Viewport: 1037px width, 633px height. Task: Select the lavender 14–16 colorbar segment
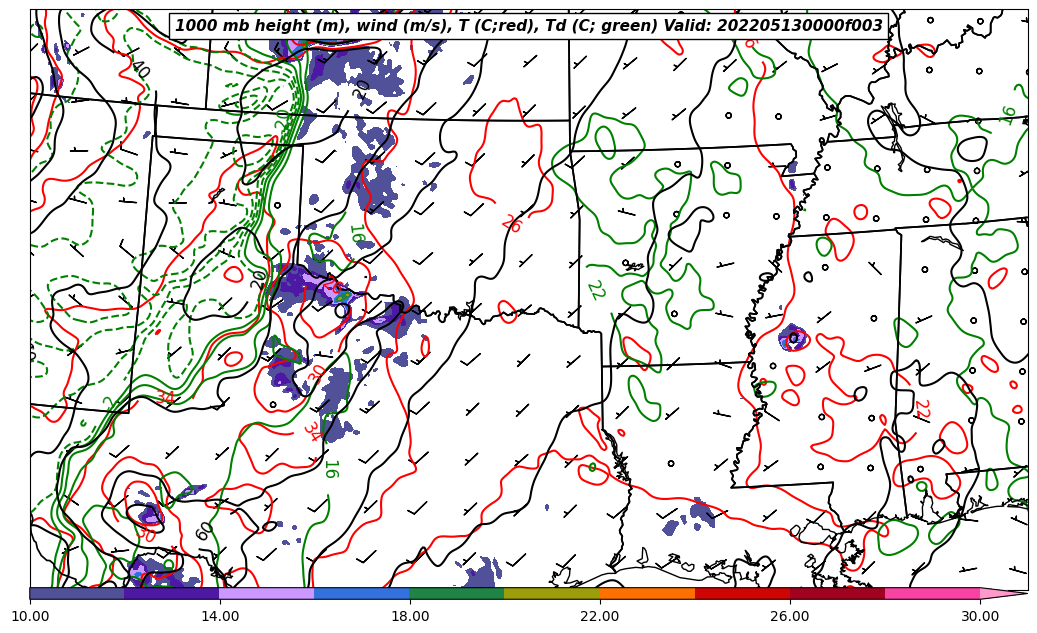pyautogui.click(x=267, y=593)
